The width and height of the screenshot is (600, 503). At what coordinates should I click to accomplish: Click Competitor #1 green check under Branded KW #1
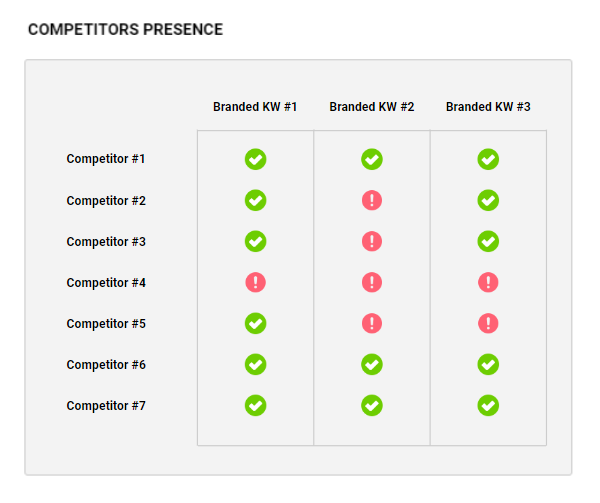pyautogui.click(x=255, y=159)
